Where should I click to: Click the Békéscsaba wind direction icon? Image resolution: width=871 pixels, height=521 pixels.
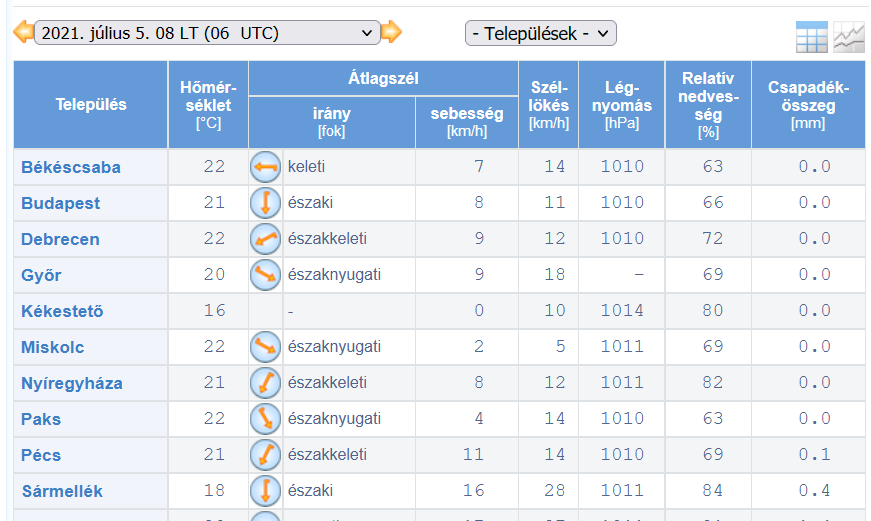[265, 167]
